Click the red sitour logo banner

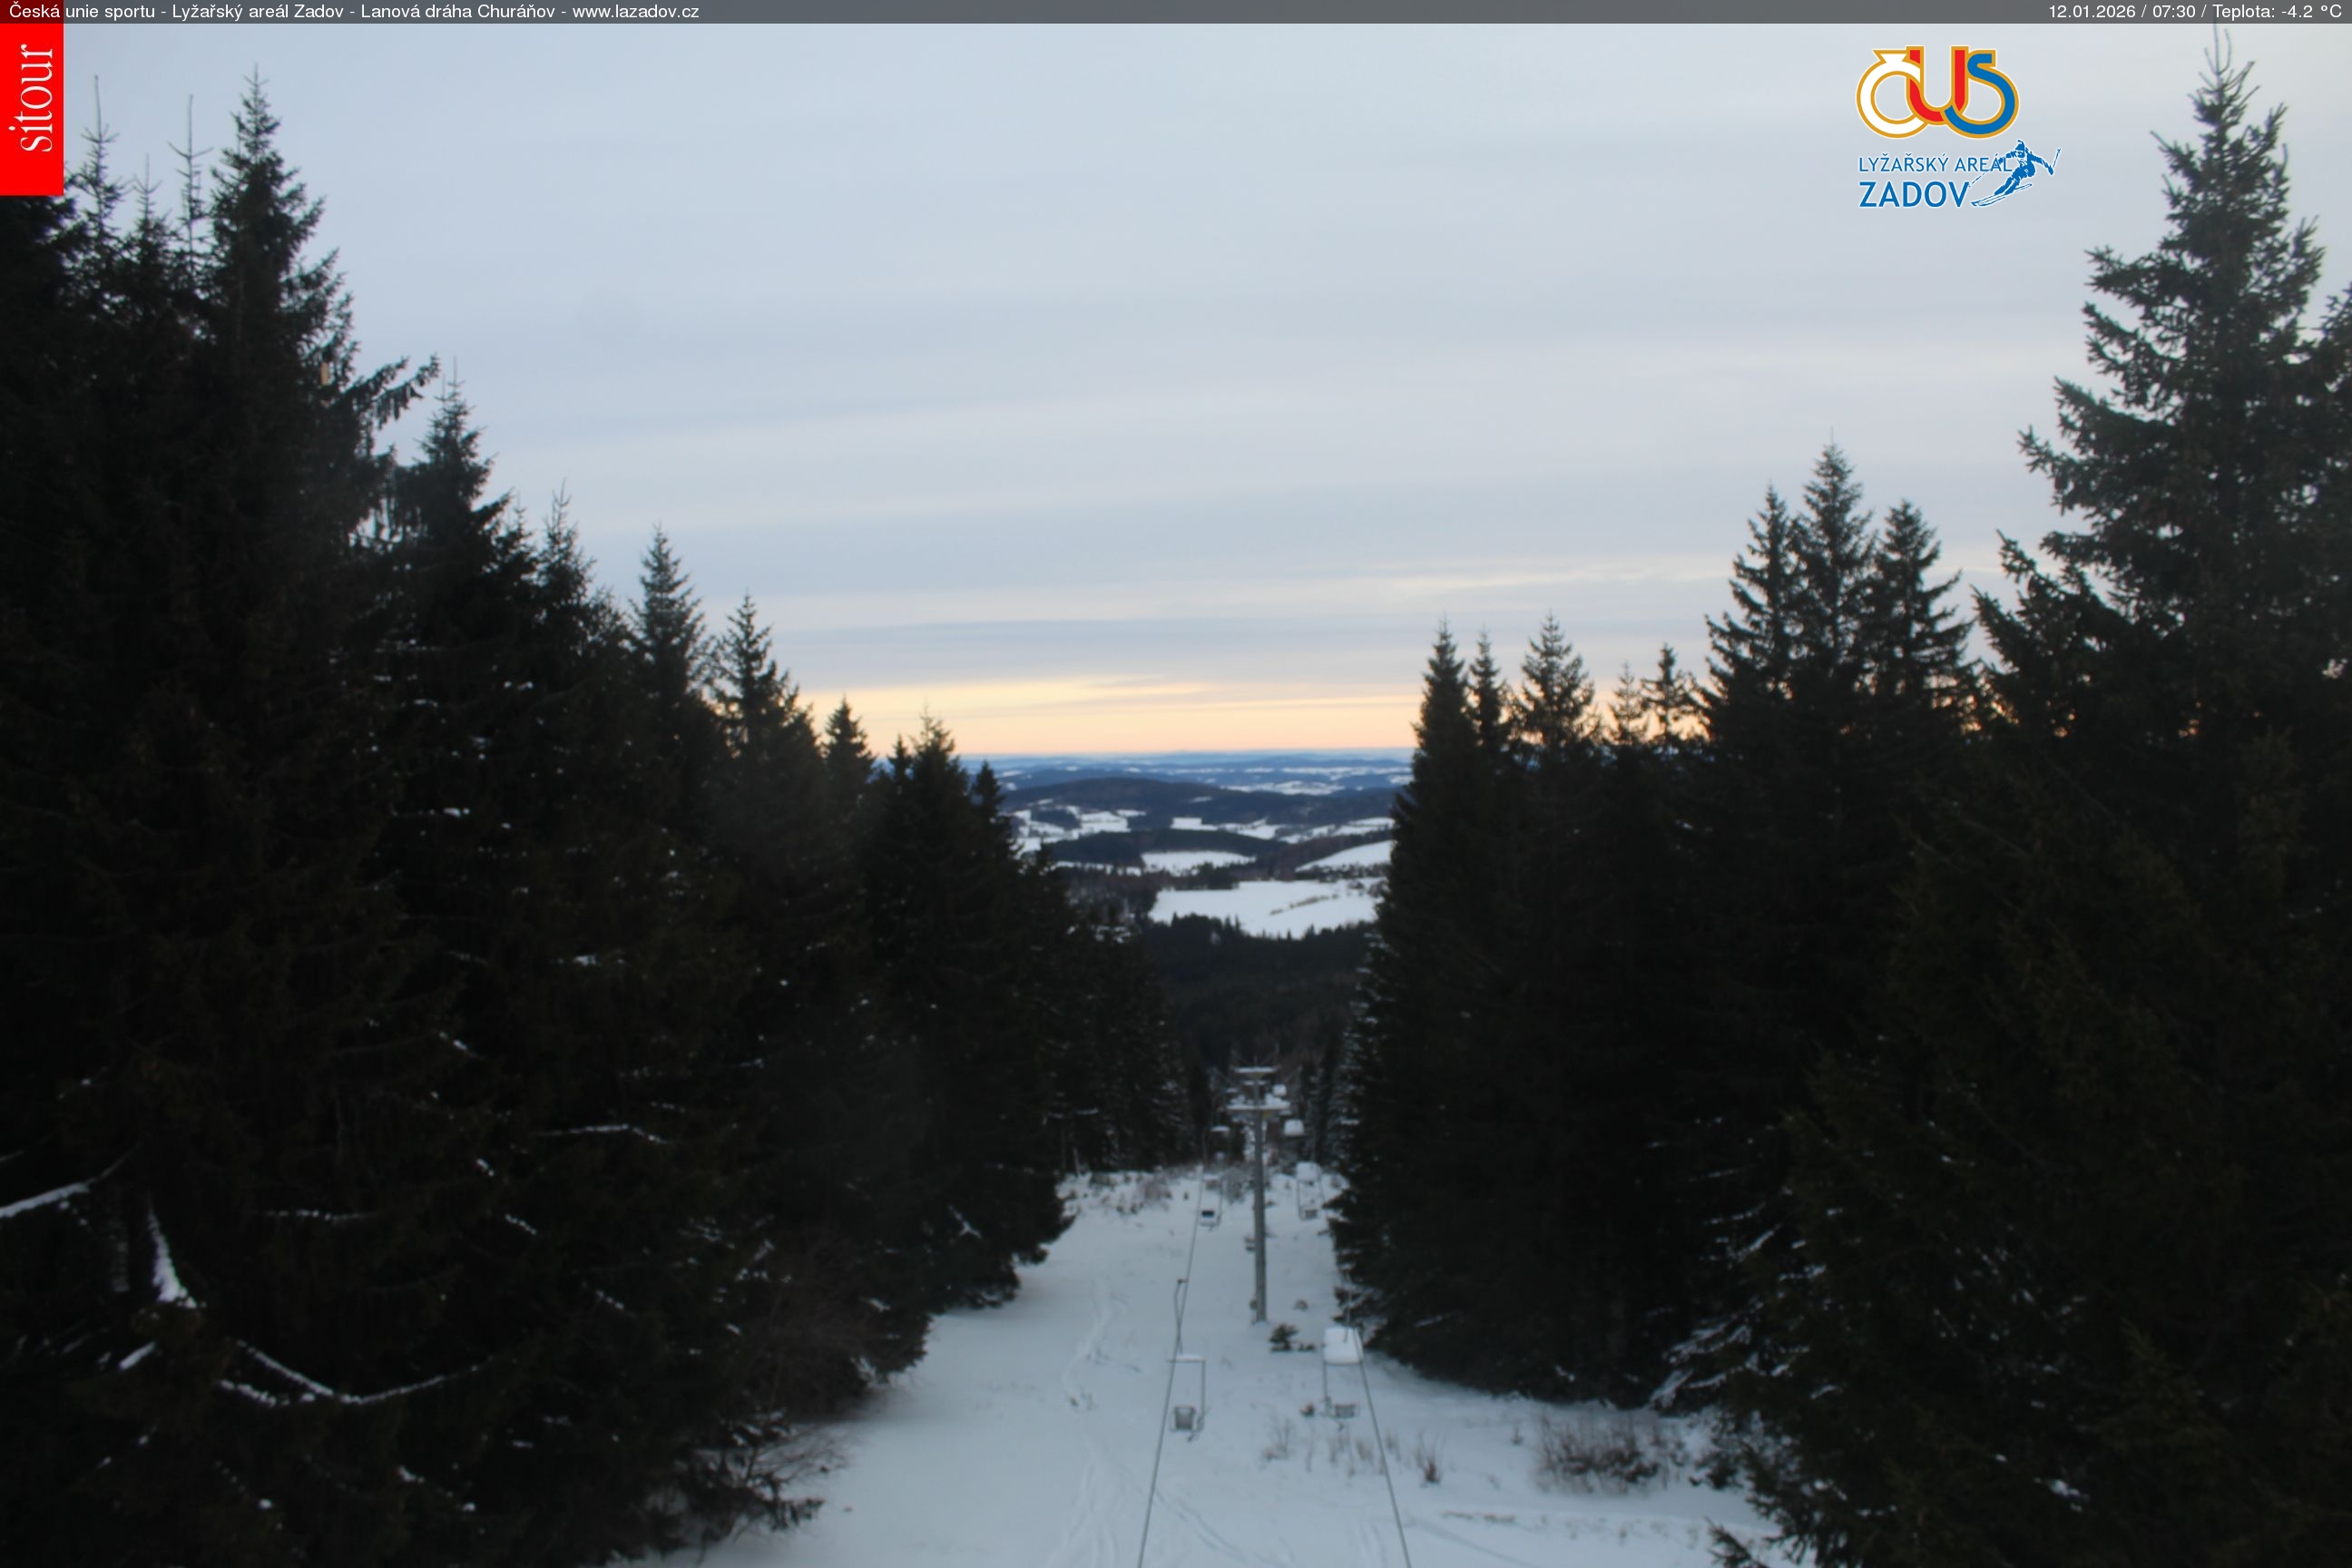point(31,108)
